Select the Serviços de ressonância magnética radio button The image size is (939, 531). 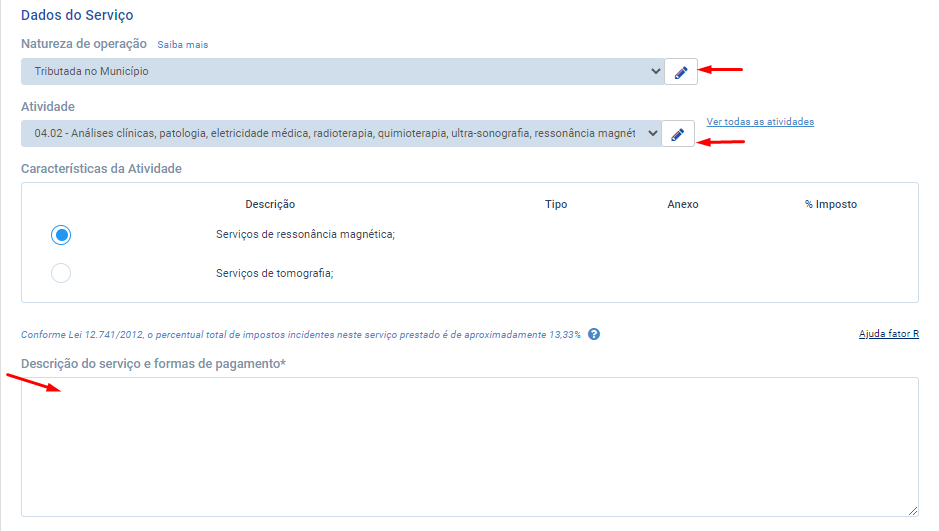click(61, 235)
